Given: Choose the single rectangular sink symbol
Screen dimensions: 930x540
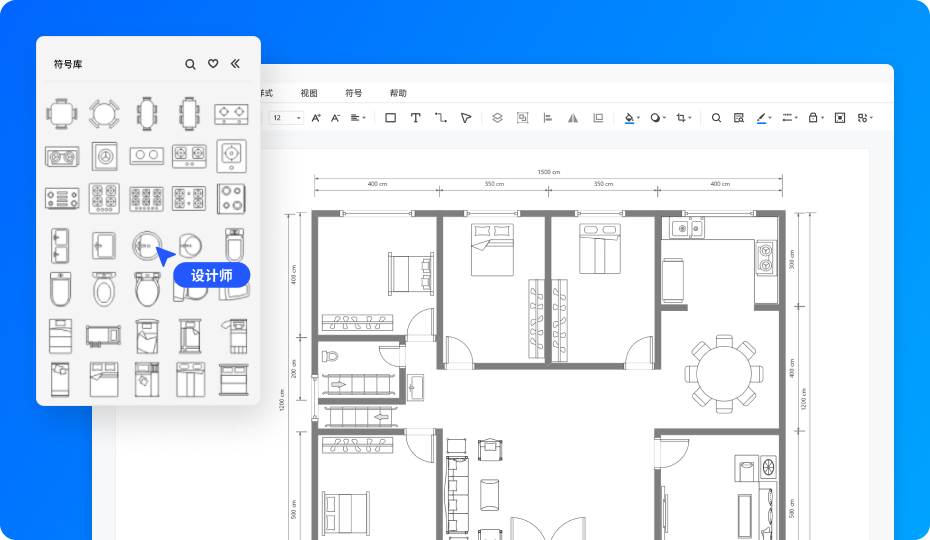Looking at the screenshot, I should [104, 245].
